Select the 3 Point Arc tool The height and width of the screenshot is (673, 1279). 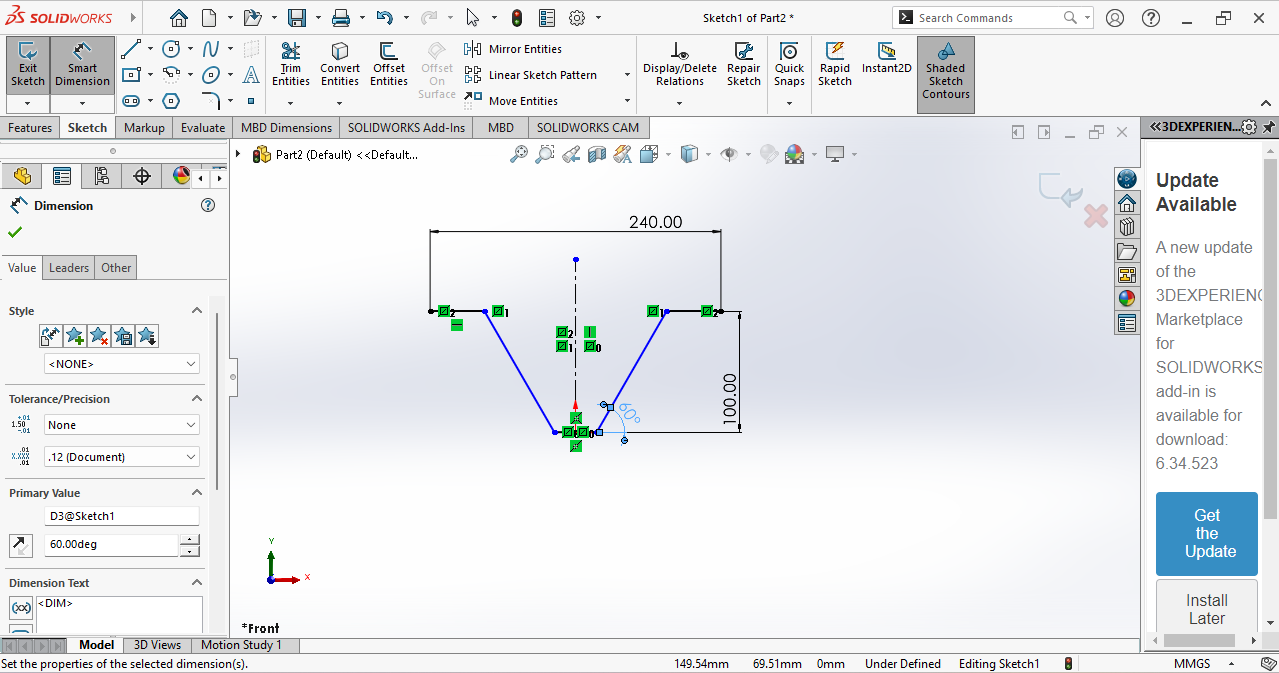171,74
